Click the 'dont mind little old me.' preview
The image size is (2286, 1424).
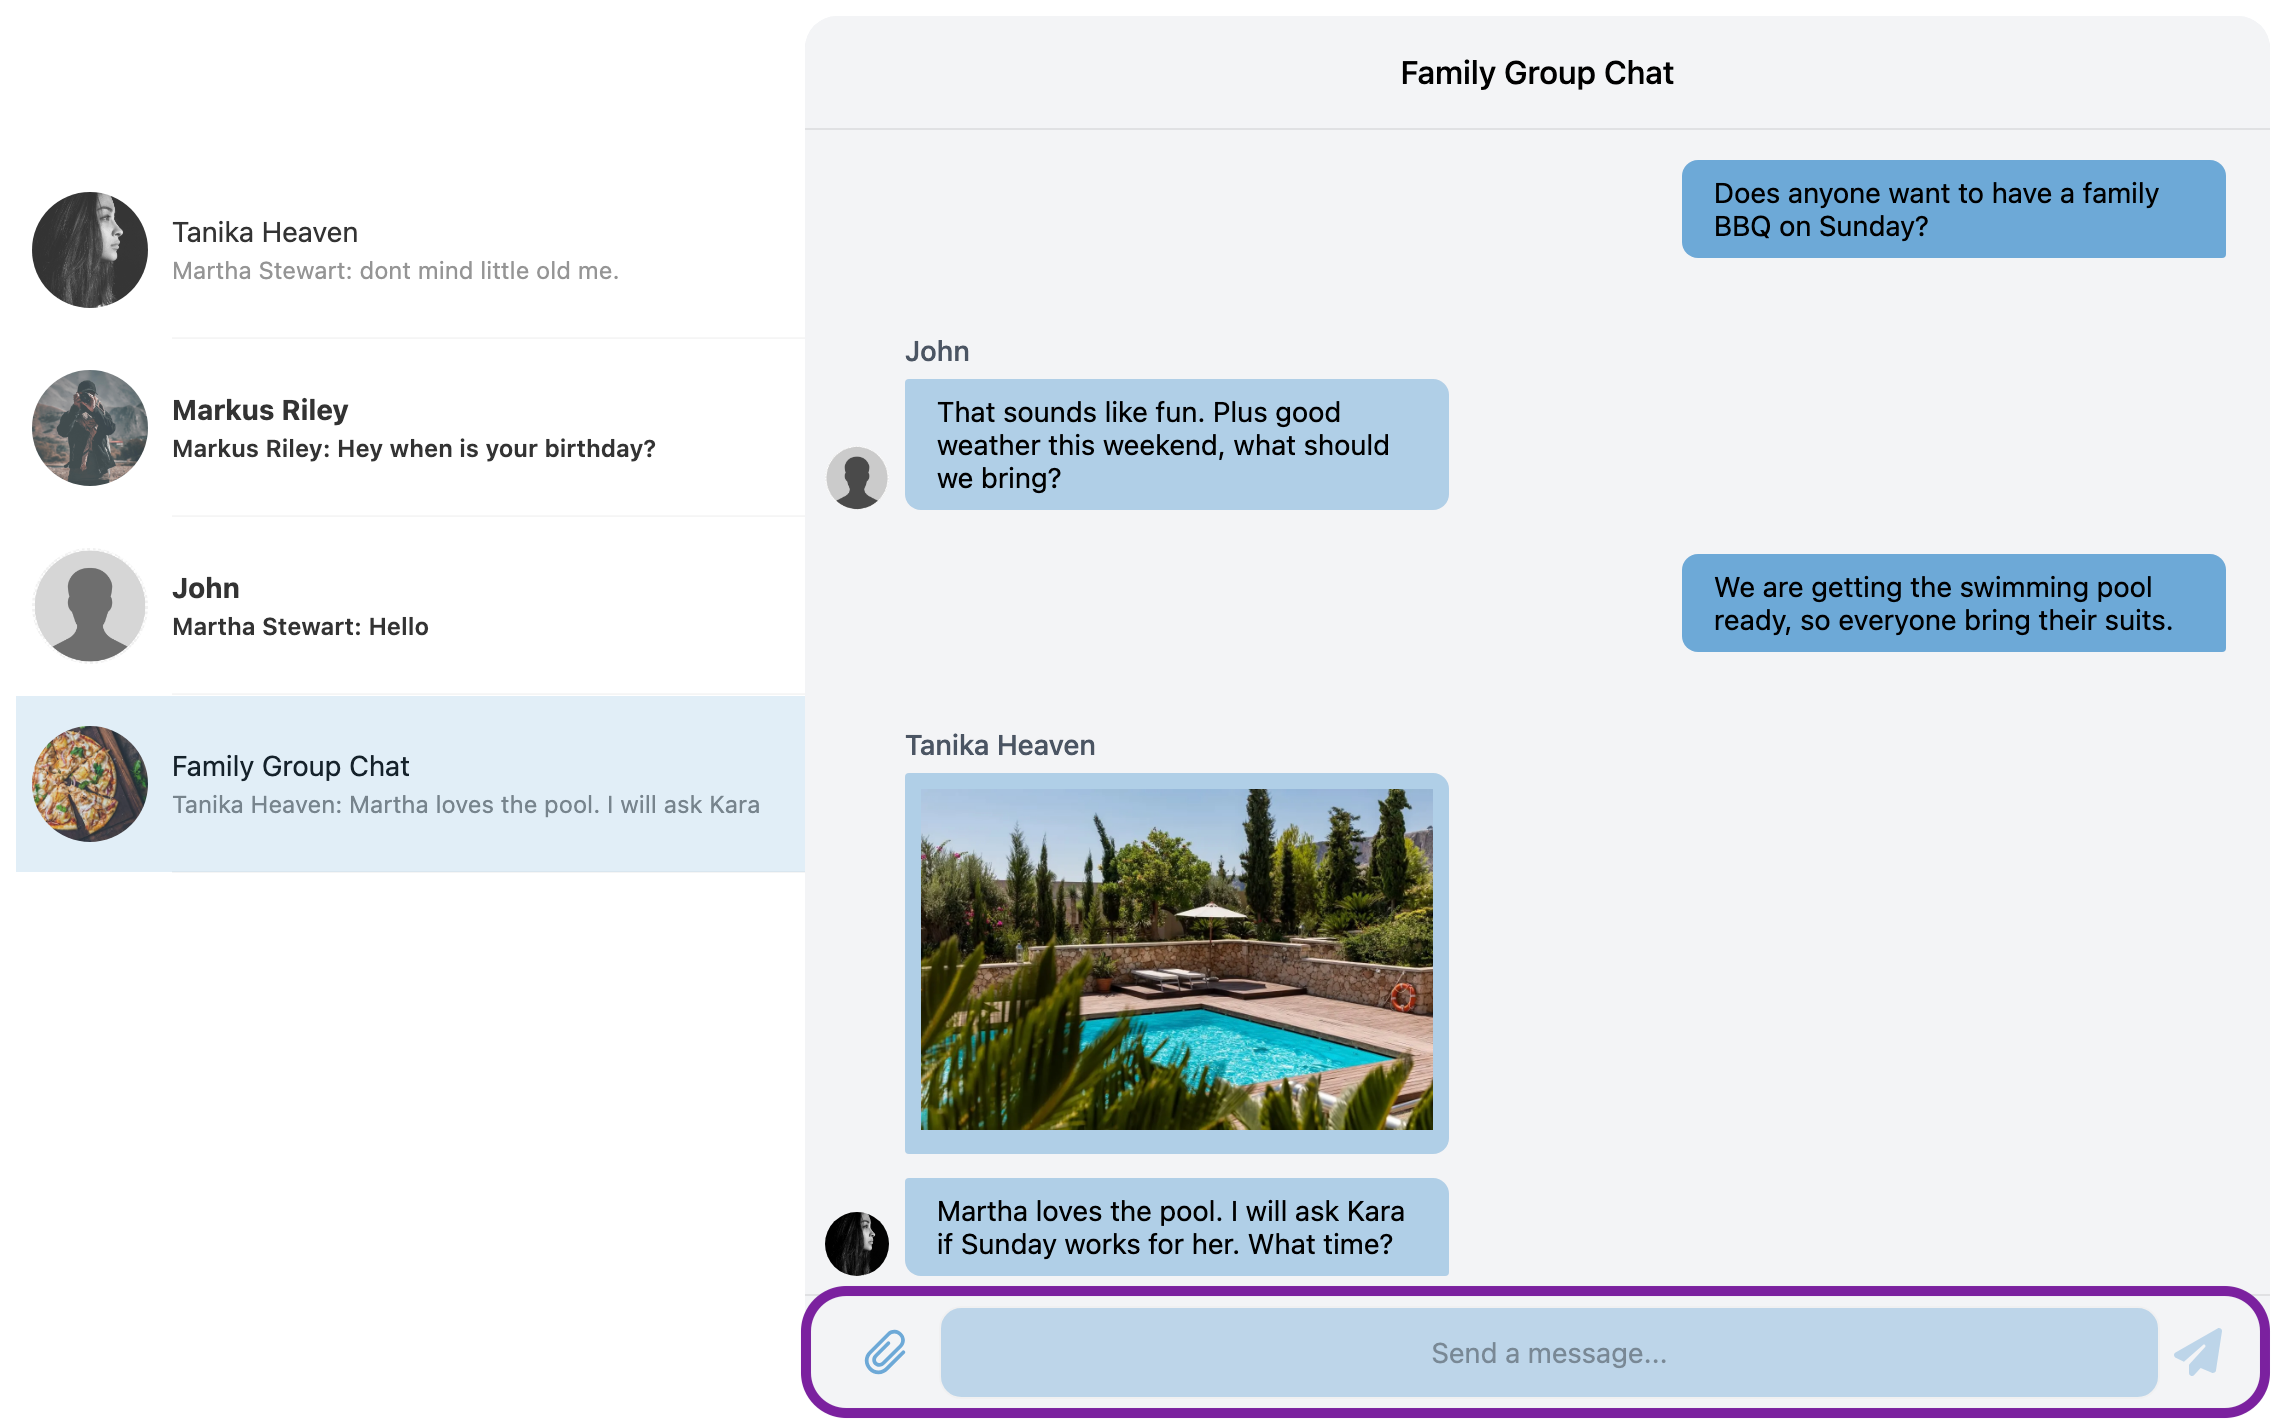(x=489, y=271)
